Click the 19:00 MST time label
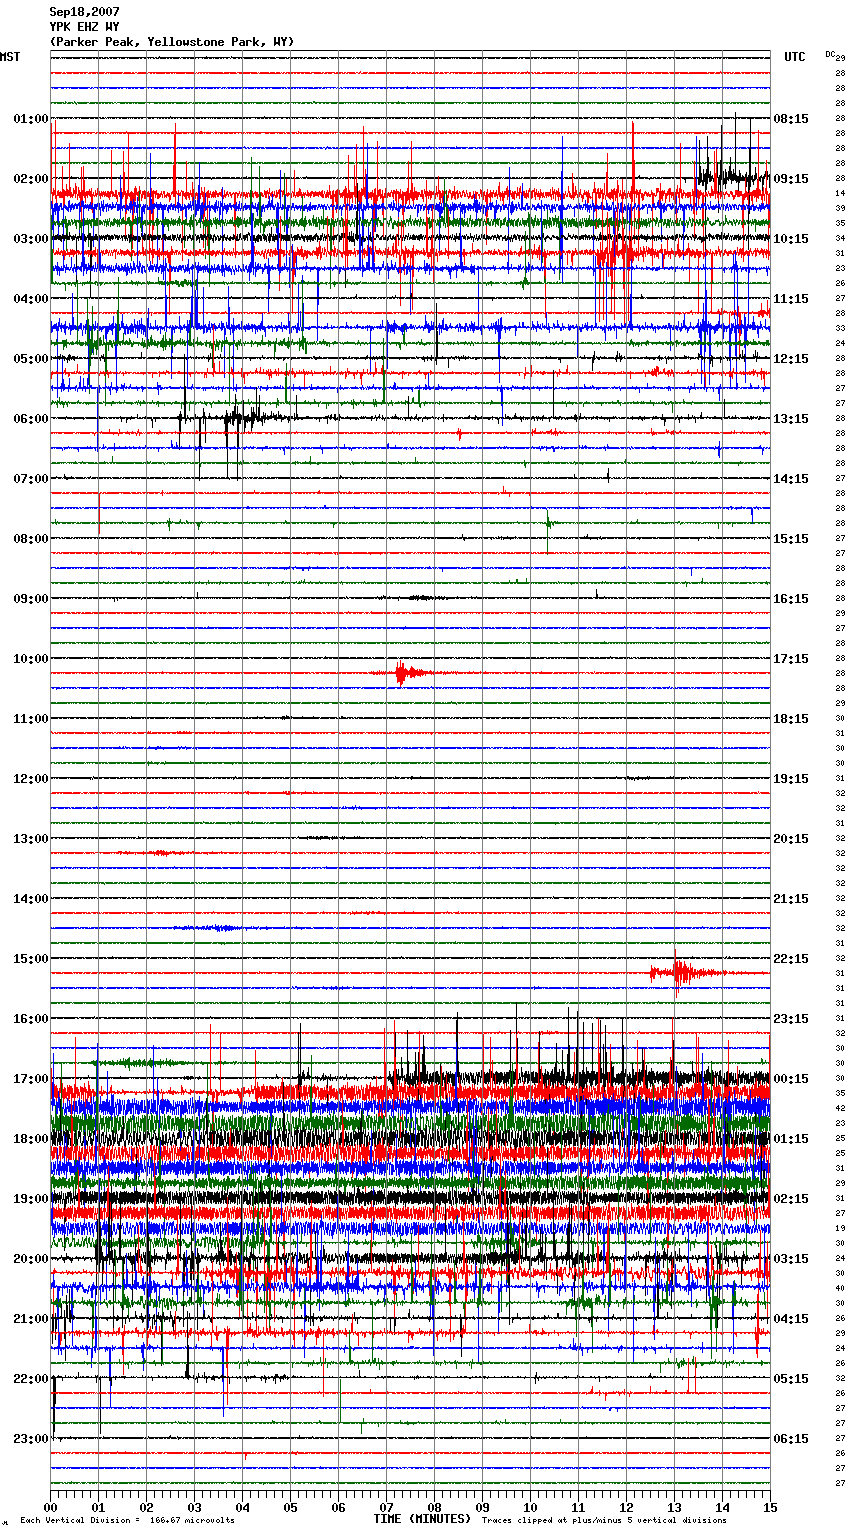The height and width of the screenshot is (1534, 850). pos(31,1199)
